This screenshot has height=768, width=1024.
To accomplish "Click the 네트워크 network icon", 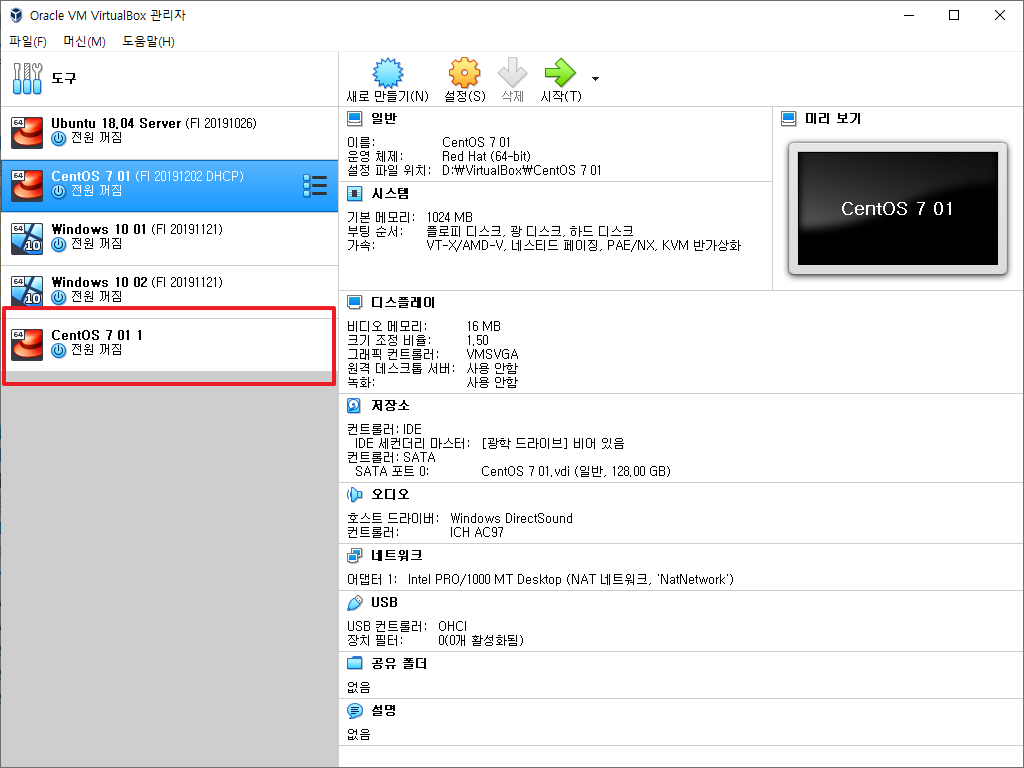I will click(354, 556).
